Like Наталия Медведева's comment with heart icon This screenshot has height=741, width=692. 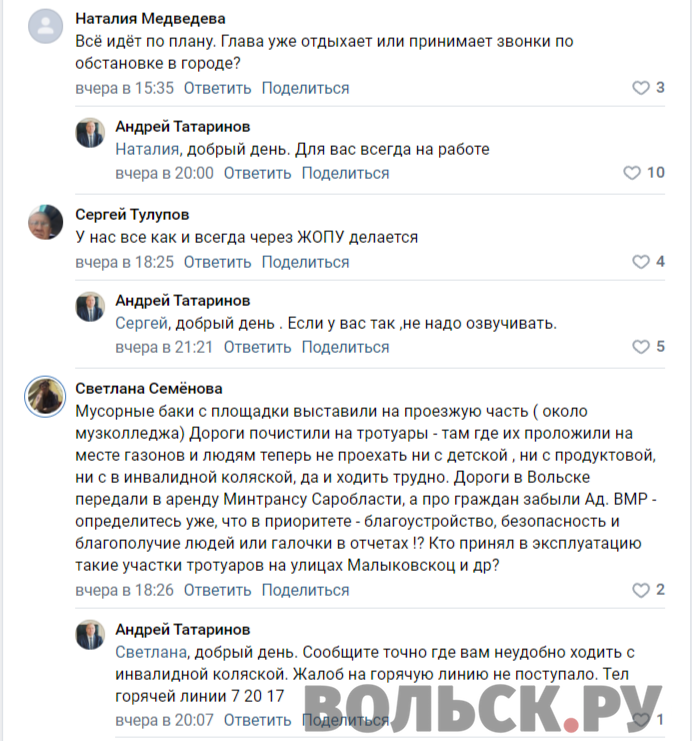[641, 88]
